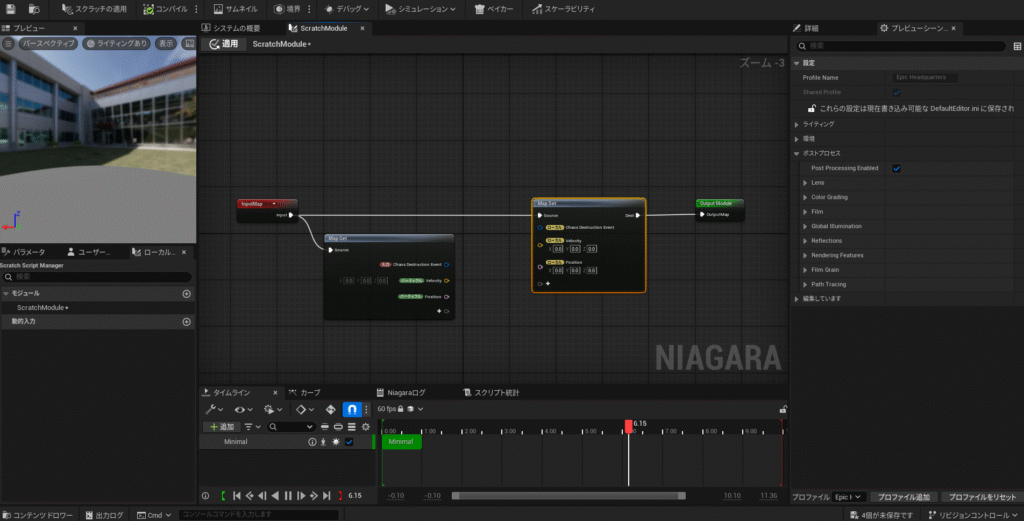Switch to the 詳細 details tab
This screenshot has width=1024, height=521.
806,28
